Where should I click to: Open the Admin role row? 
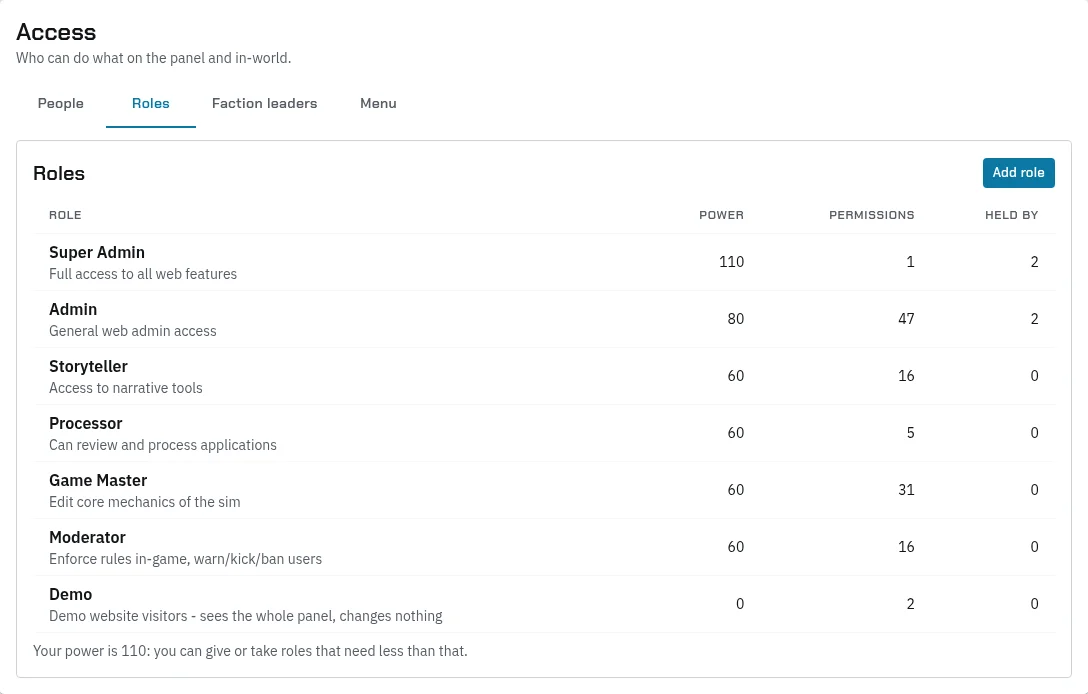[545, 319]
